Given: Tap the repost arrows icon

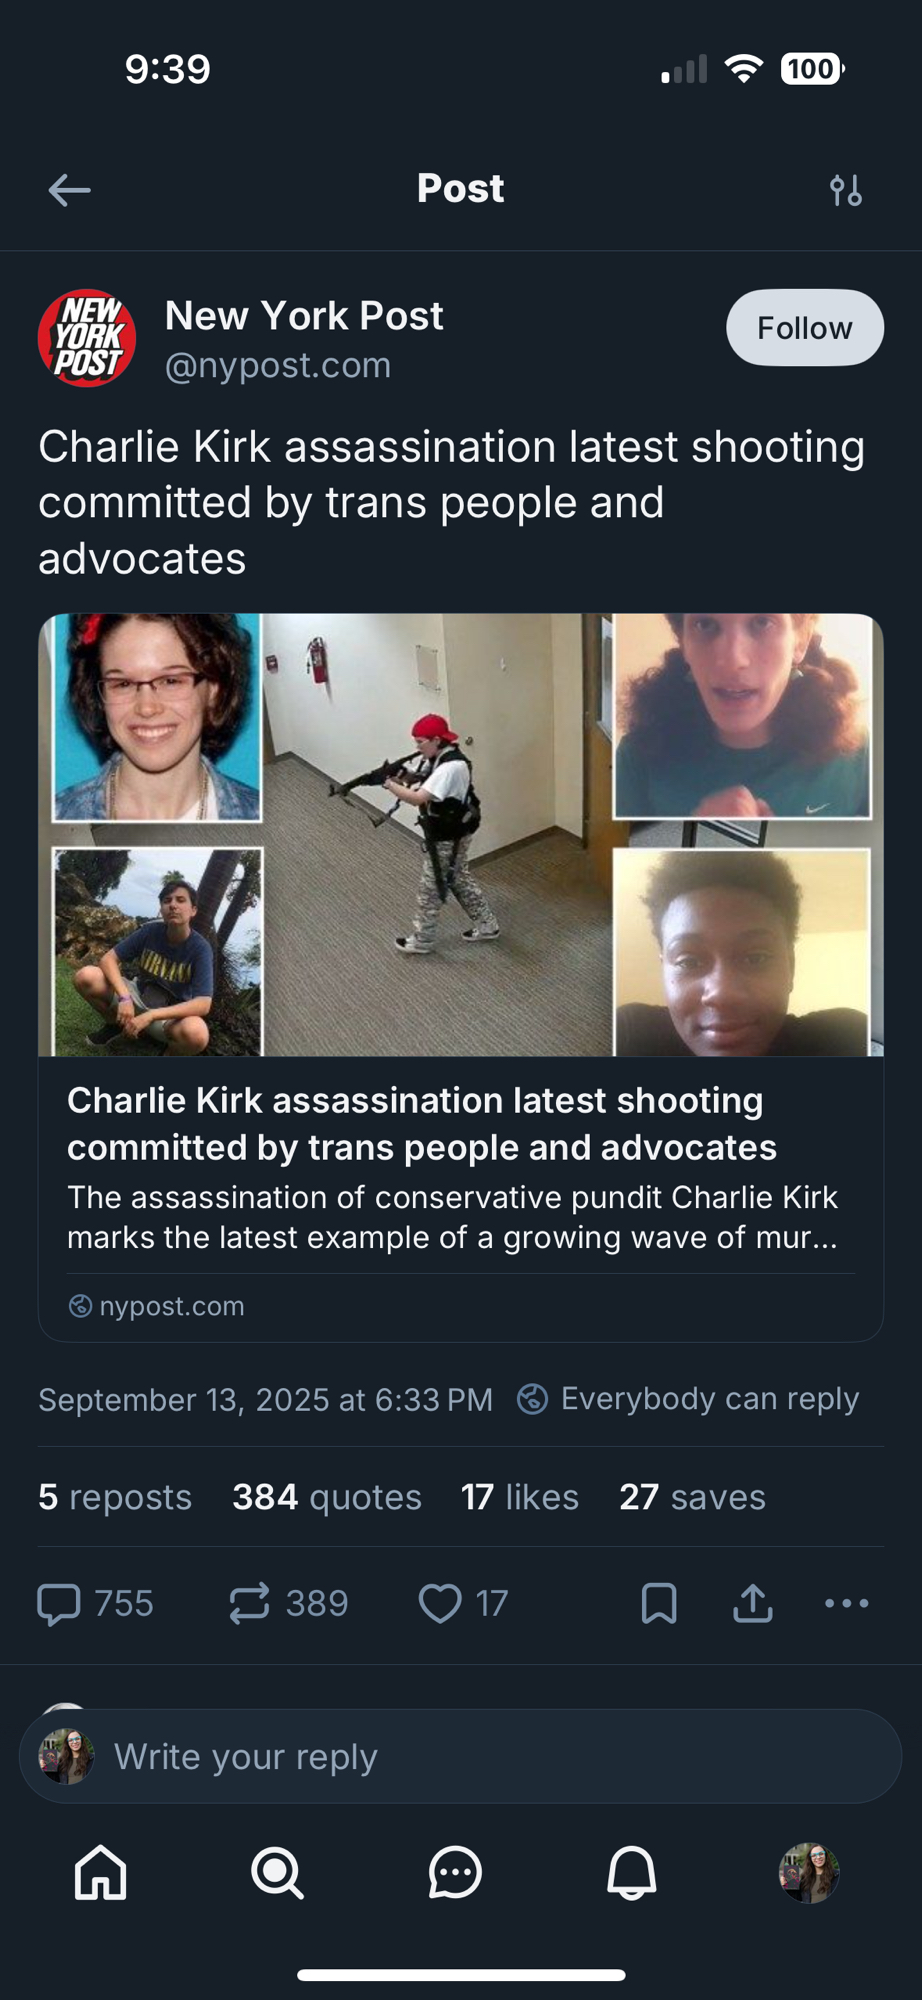Looking at the screenshot, I should [x=249, y=1603].
